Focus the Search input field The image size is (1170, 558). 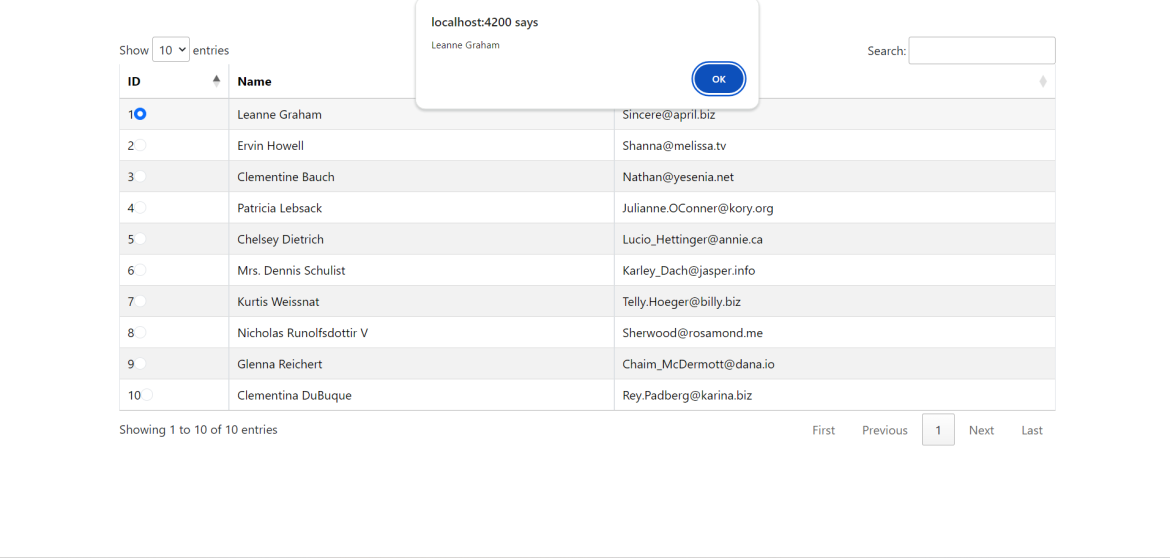pyautogui.click(x=981, y=51)
